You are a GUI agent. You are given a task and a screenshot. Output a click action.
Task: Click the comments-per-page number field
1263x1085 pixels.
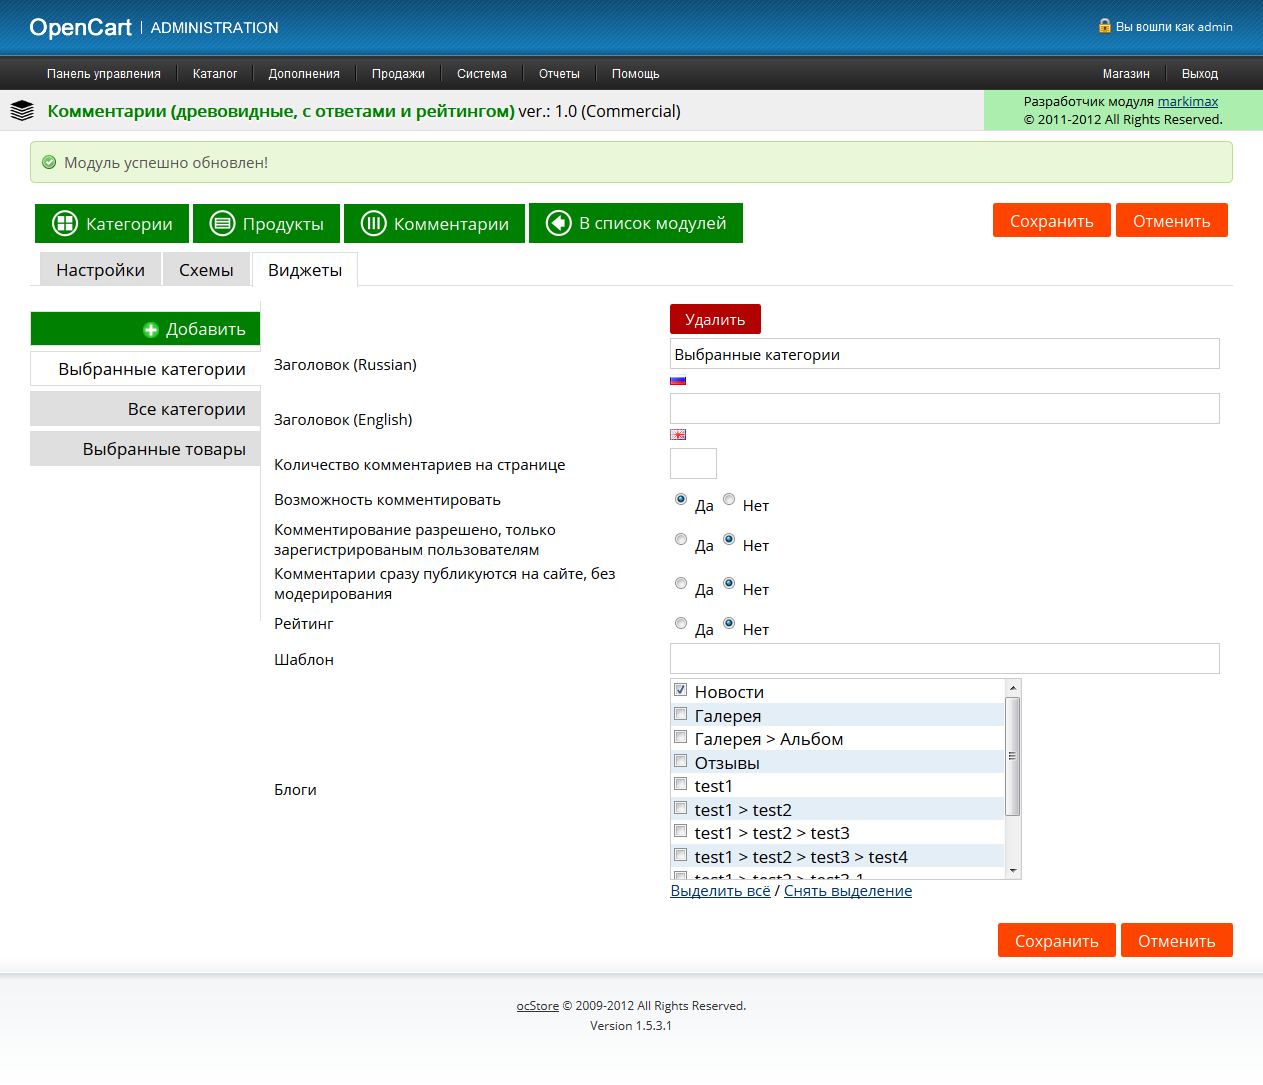(693, 464)
